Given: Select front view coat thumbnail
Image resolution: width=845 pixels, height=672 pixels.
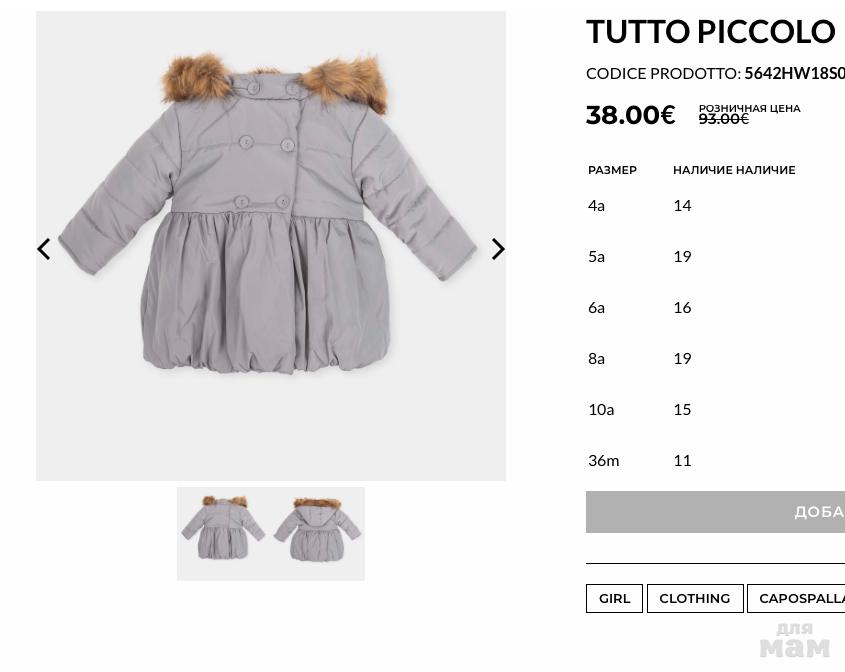Looking at the screenshot, I should pyautogui.click(x=223, y=528).
